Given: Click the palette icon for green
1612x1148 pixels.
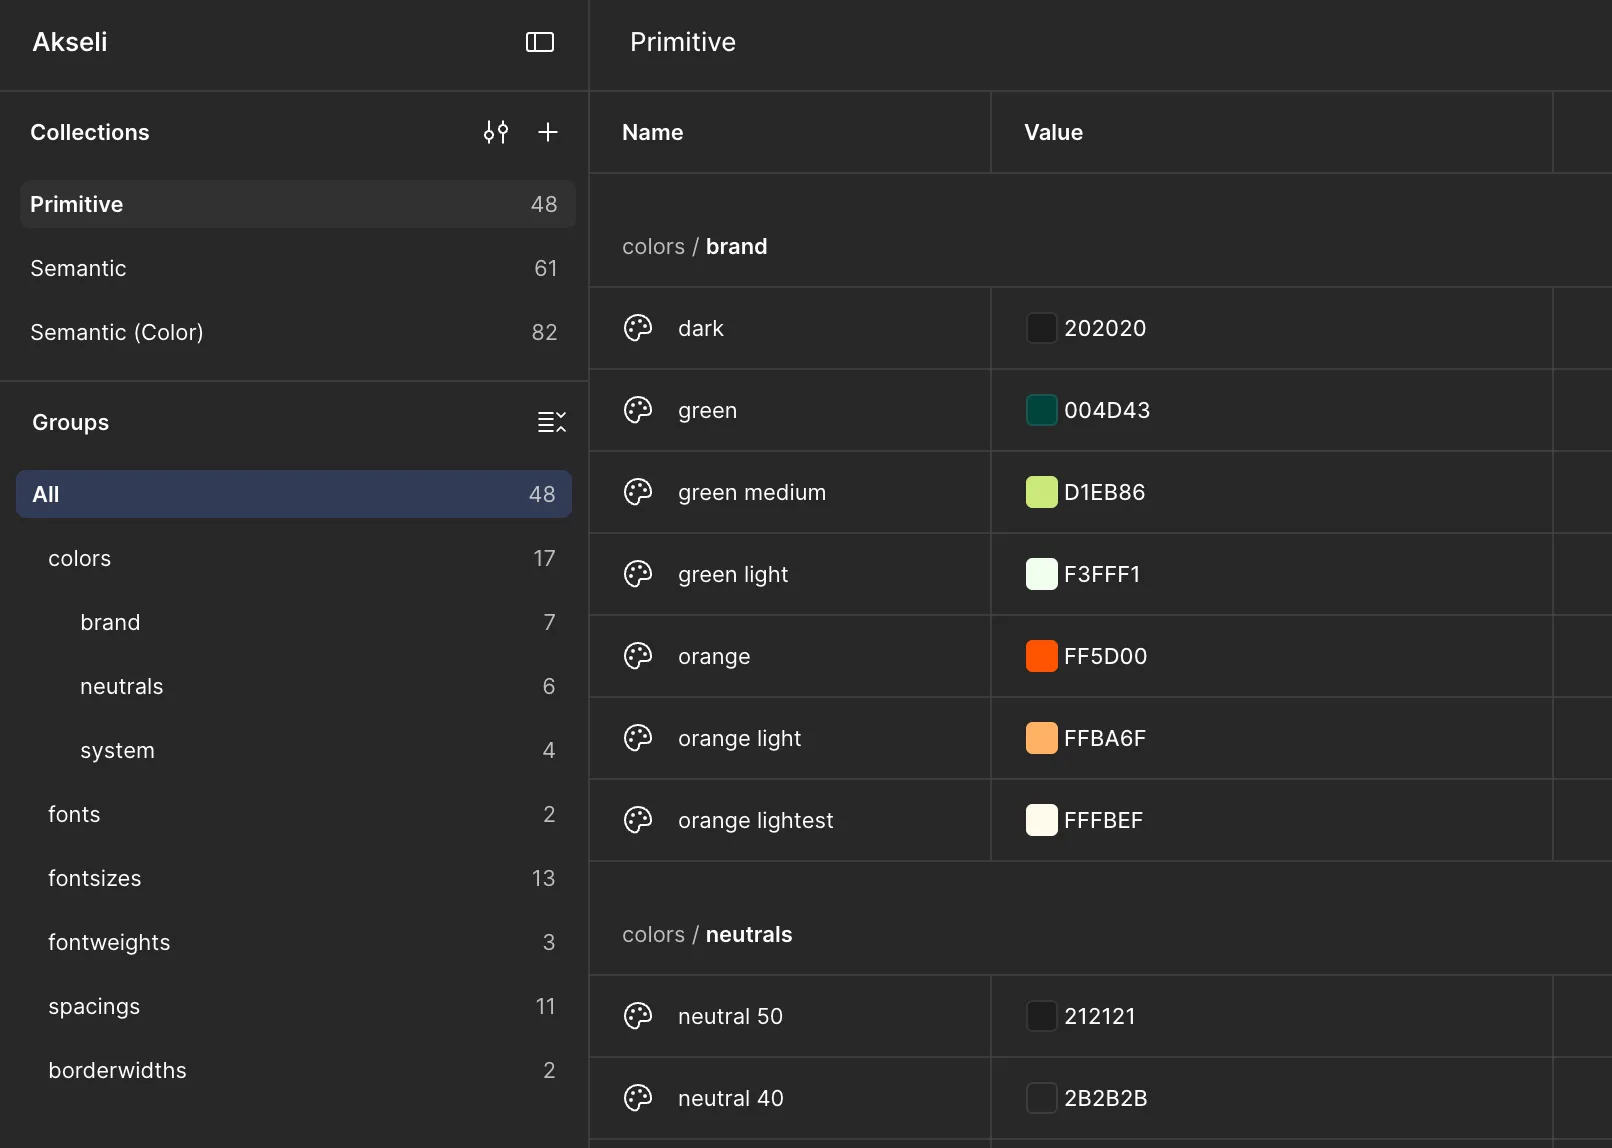Looking at the screenshot, I should (638, 410).
